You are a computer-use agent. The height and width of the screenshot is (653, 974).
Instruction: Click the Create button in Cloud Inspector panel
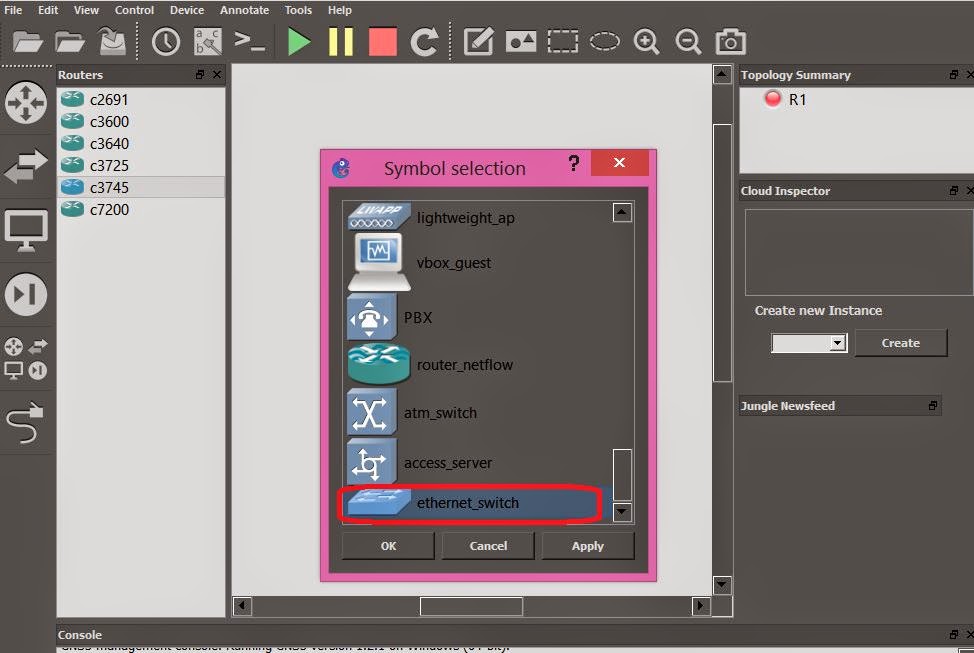click(x=899, y=343)
